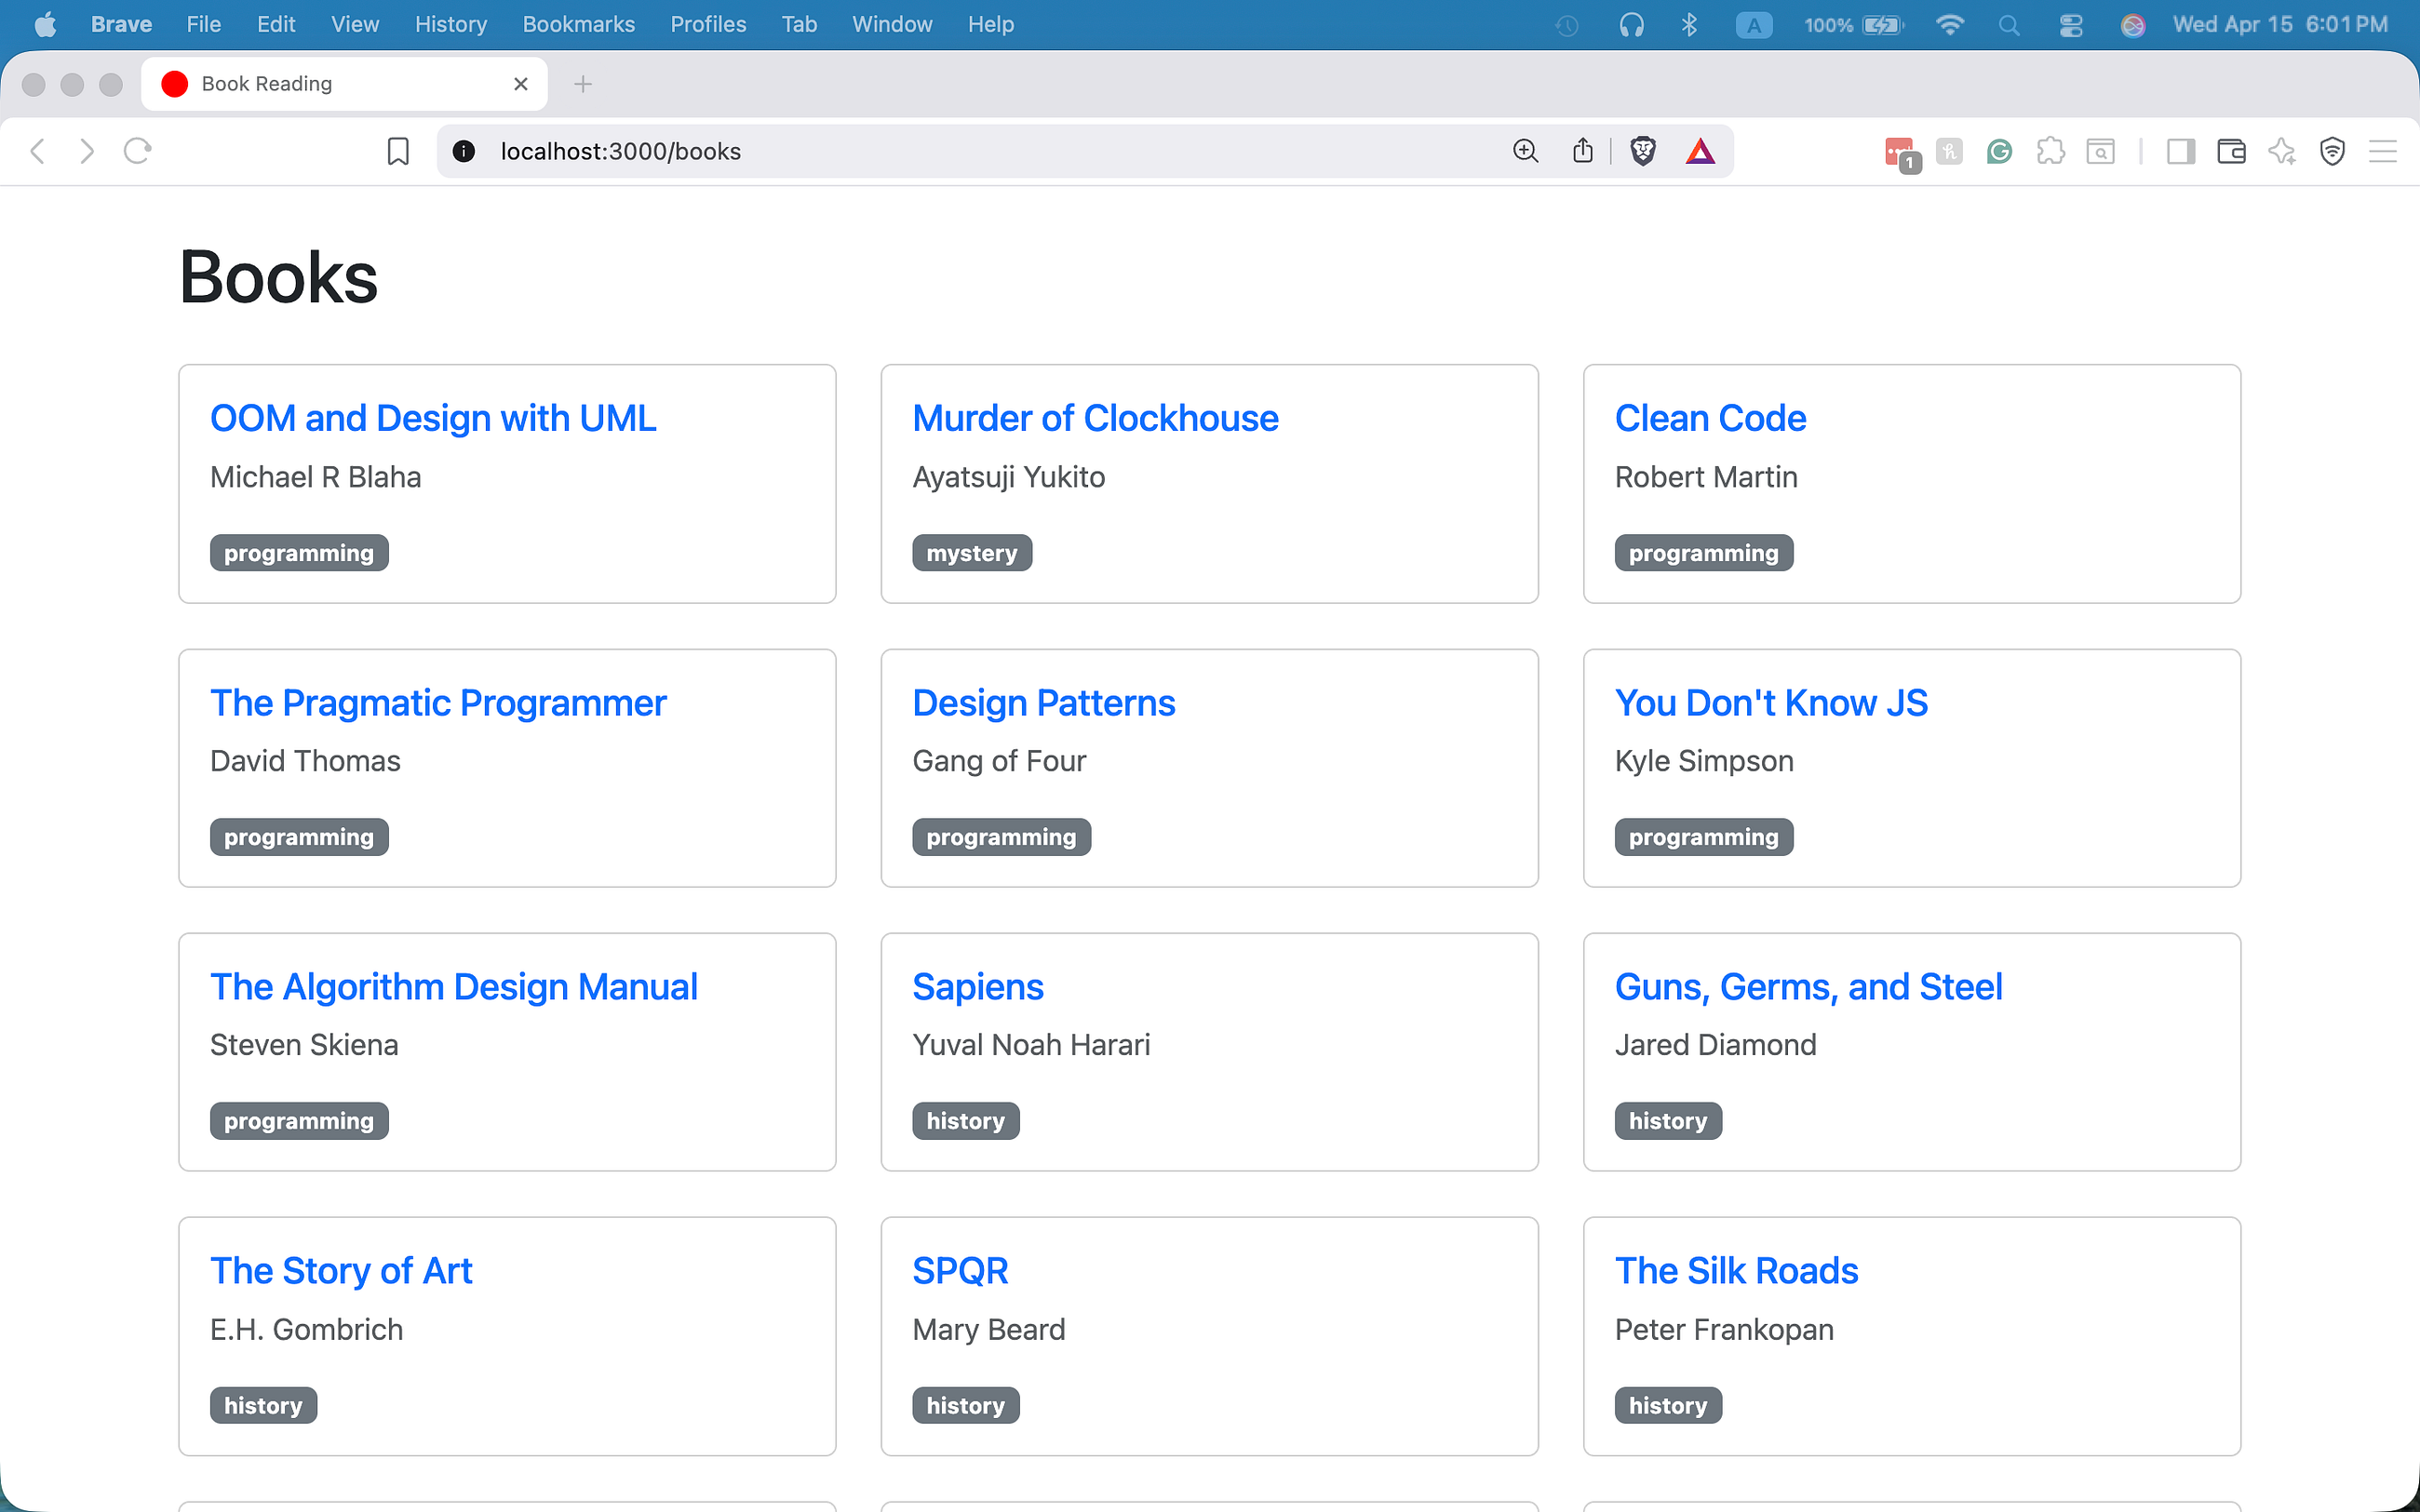
Task: Open the Window menu
Action: click(892, 24)
